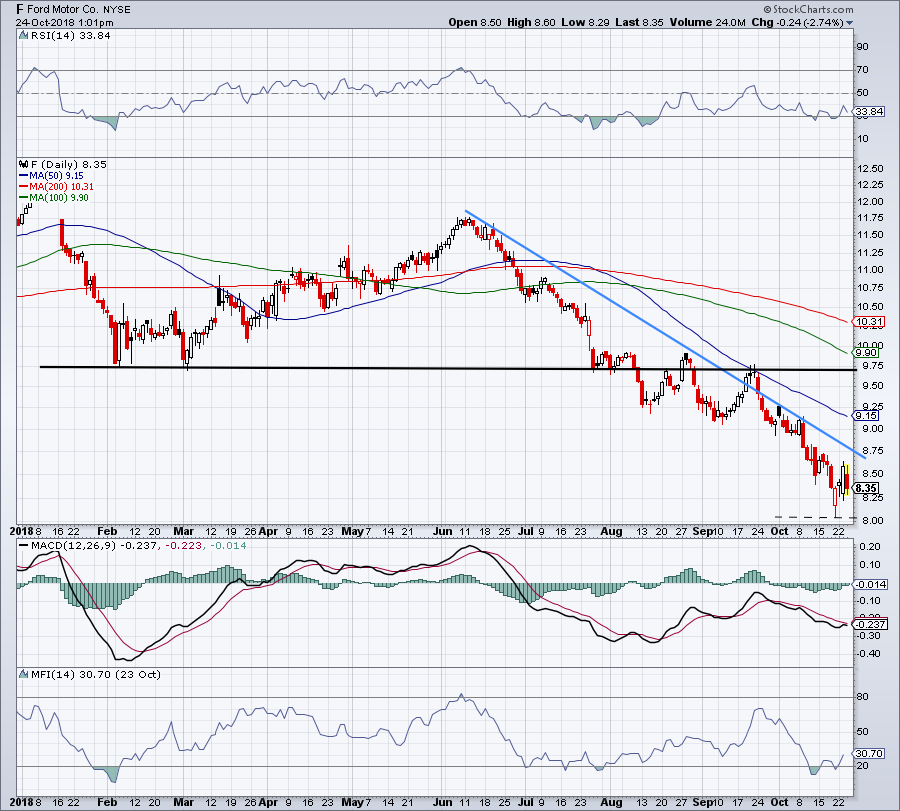Click the 12.00 price axis label

click(x=870, y=202)
